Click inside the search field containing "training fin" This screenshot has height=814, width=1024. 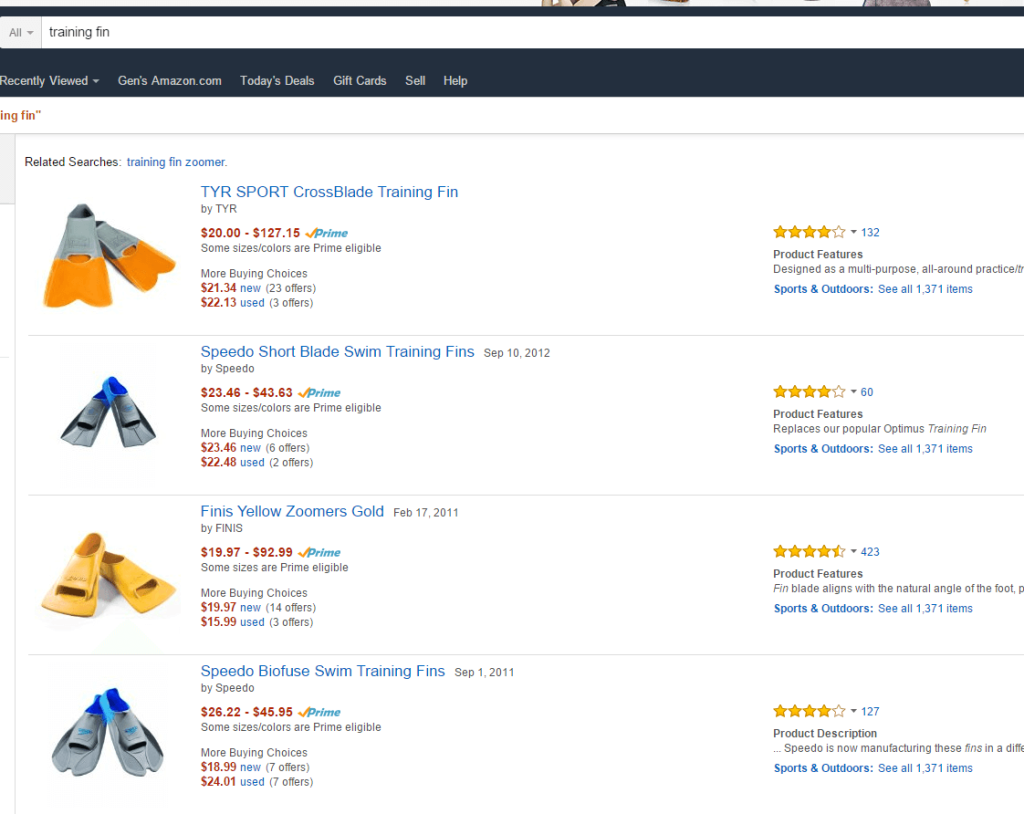[x=200, y=31]
